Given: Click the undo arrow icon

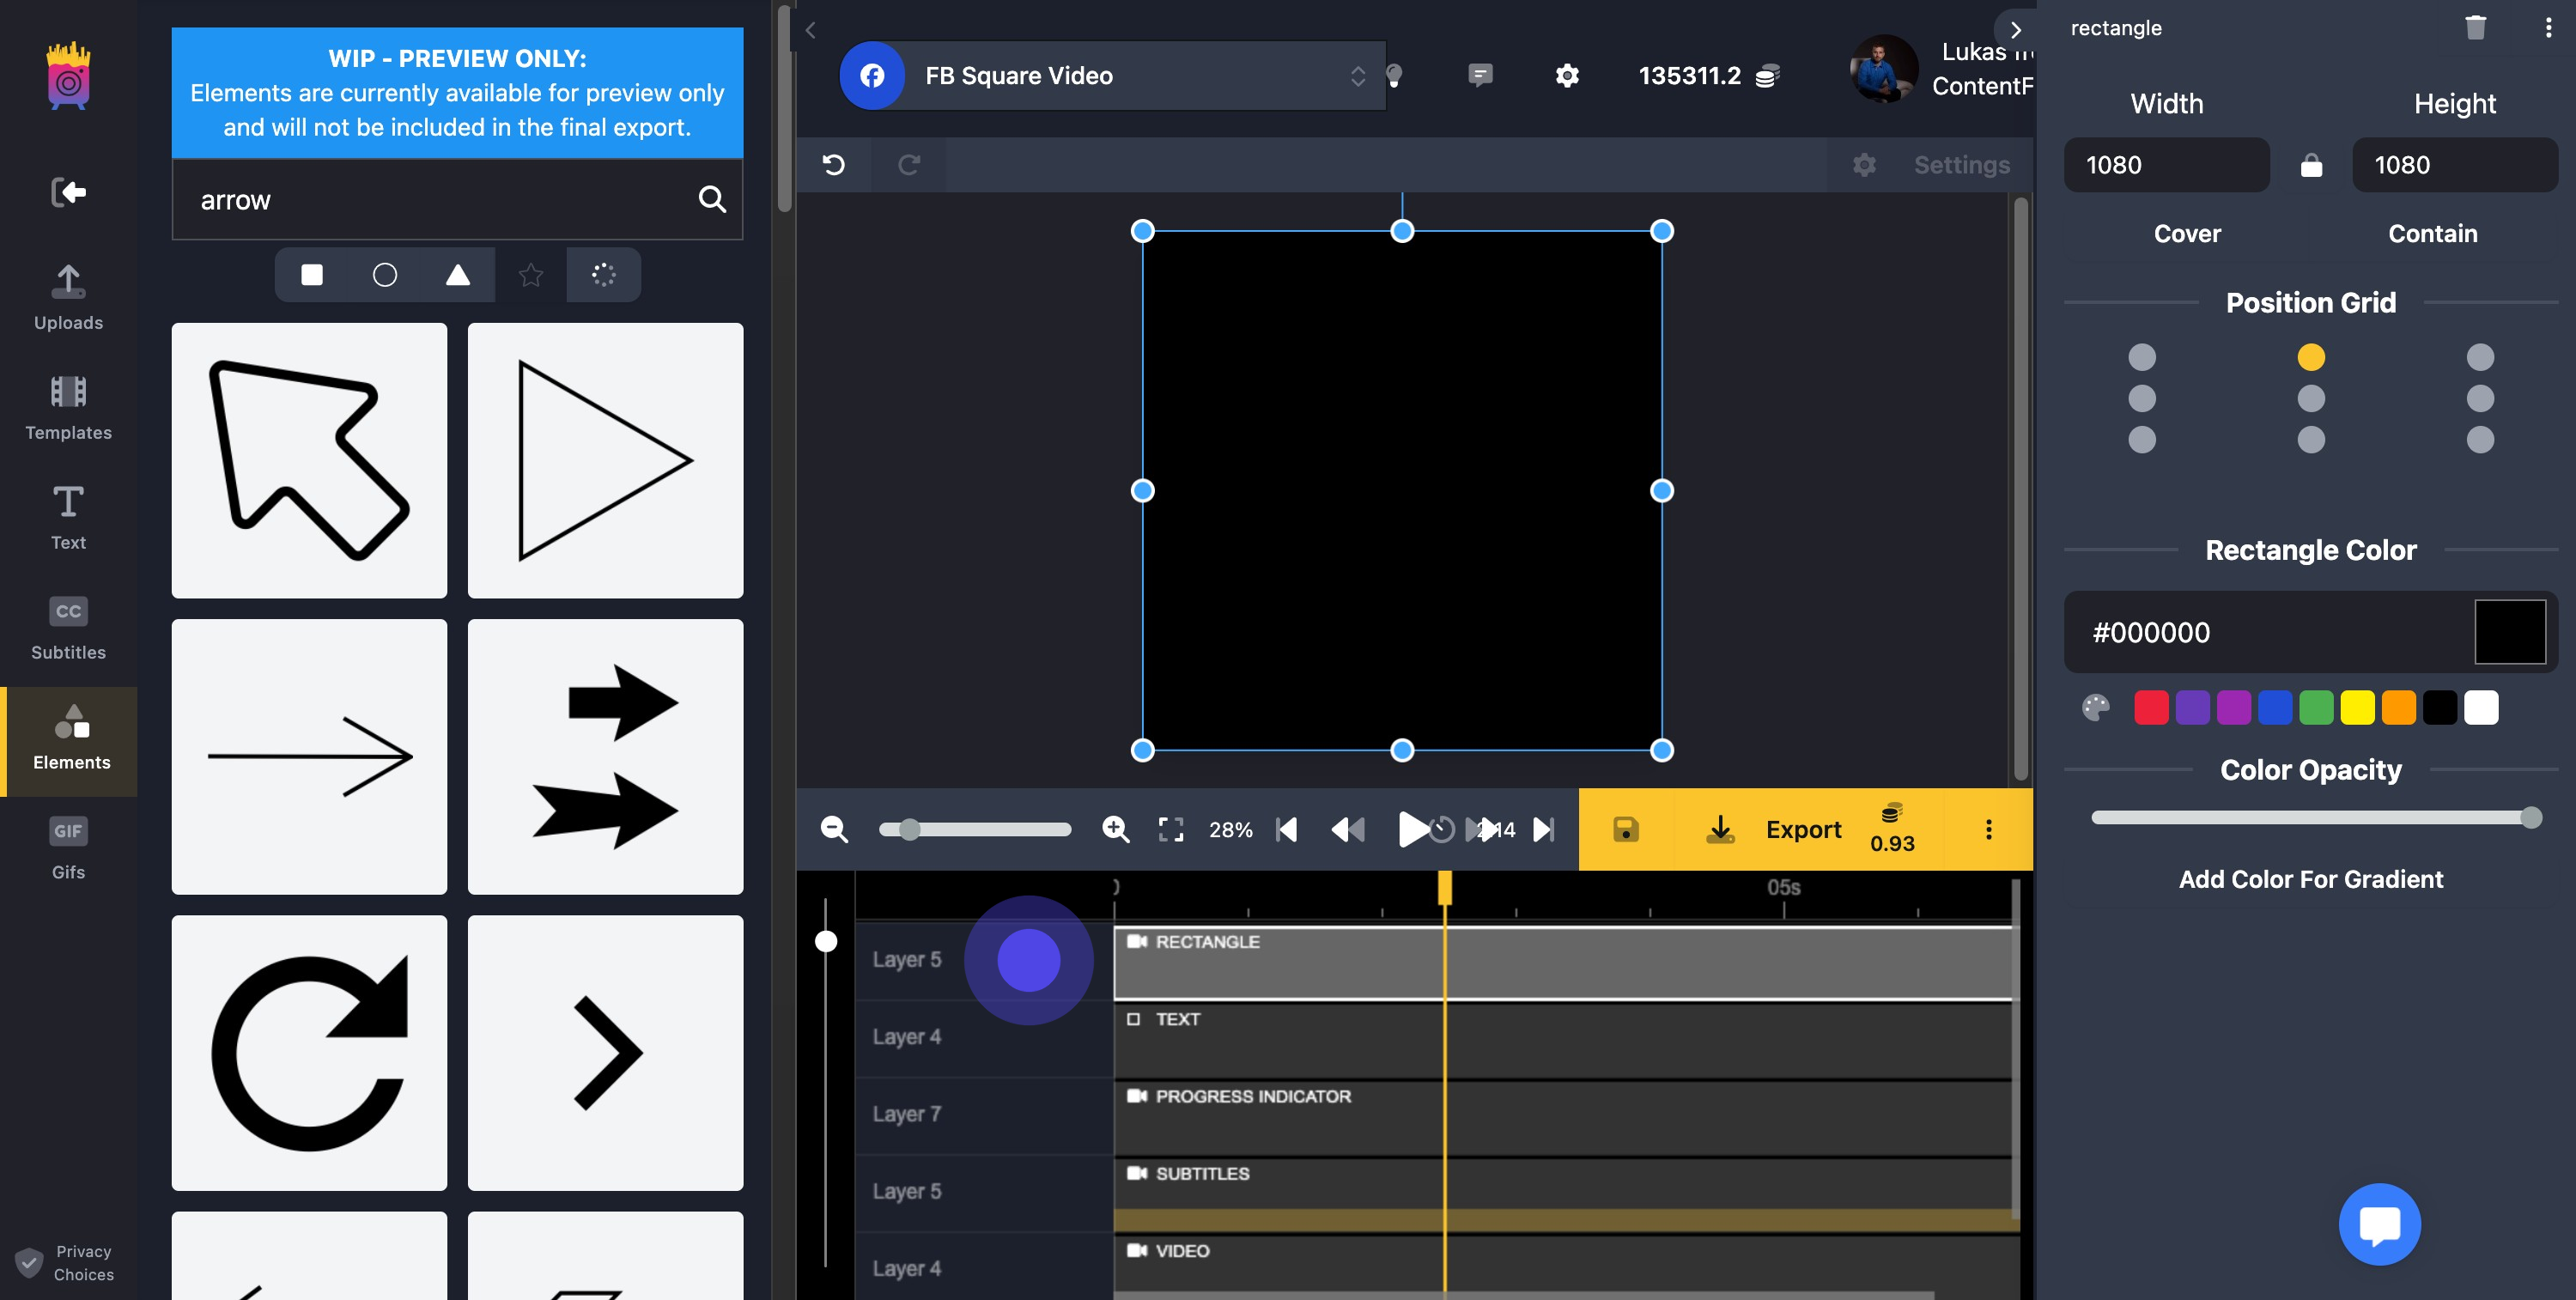Looking at the screenshot, I should [833, 164].
